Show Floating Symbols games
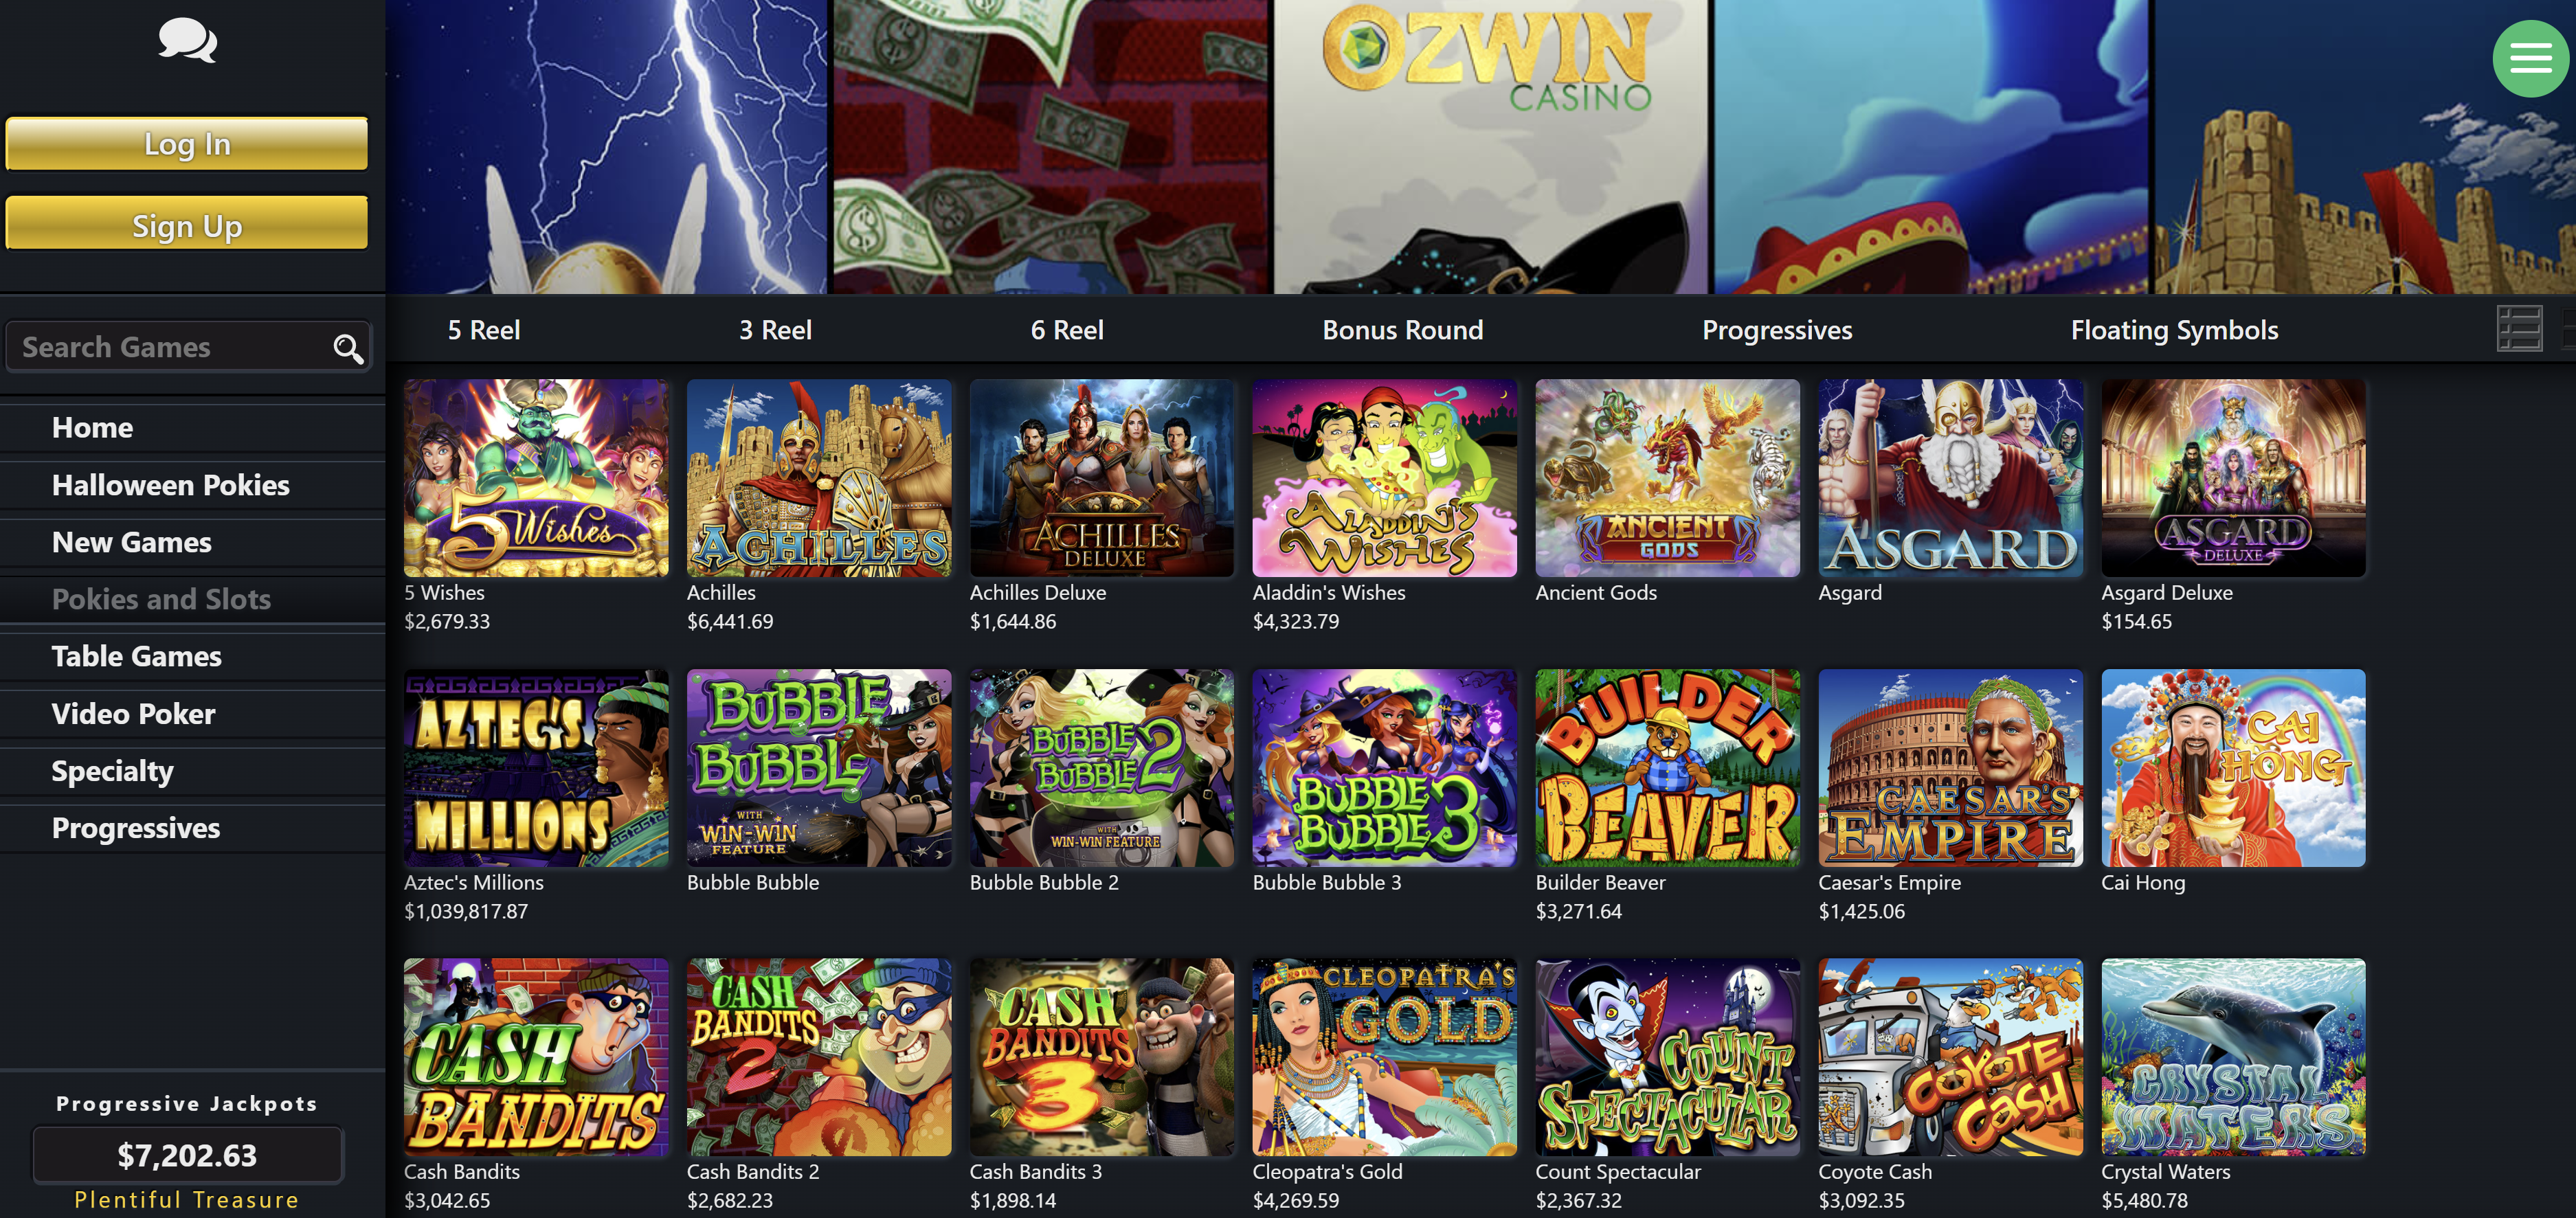Viewport: 2576px width, 1218px height. tap(2174, 330)
